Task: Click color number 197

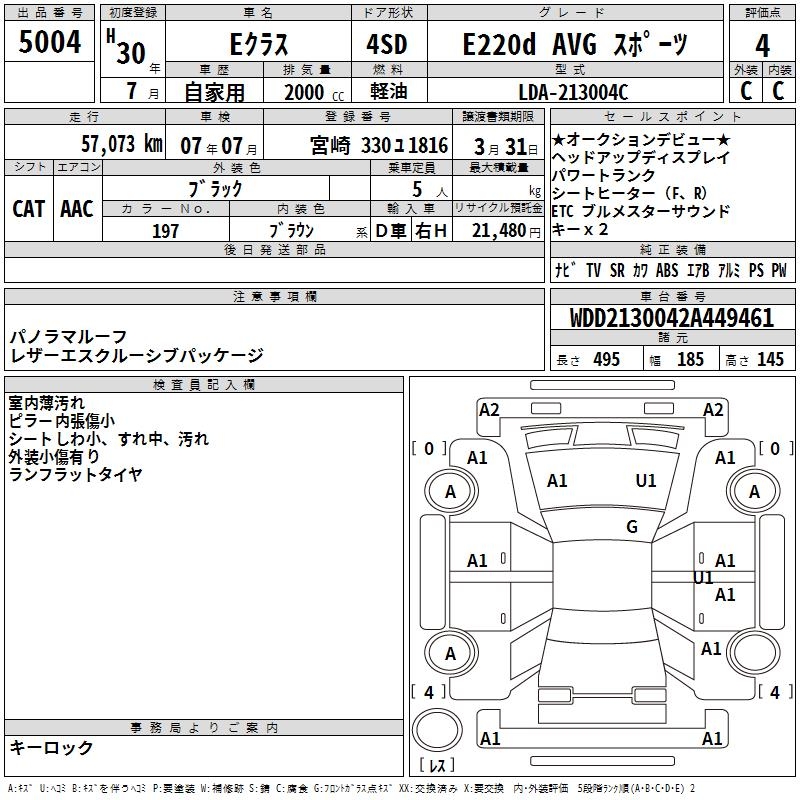Action: tap(165, 231)
